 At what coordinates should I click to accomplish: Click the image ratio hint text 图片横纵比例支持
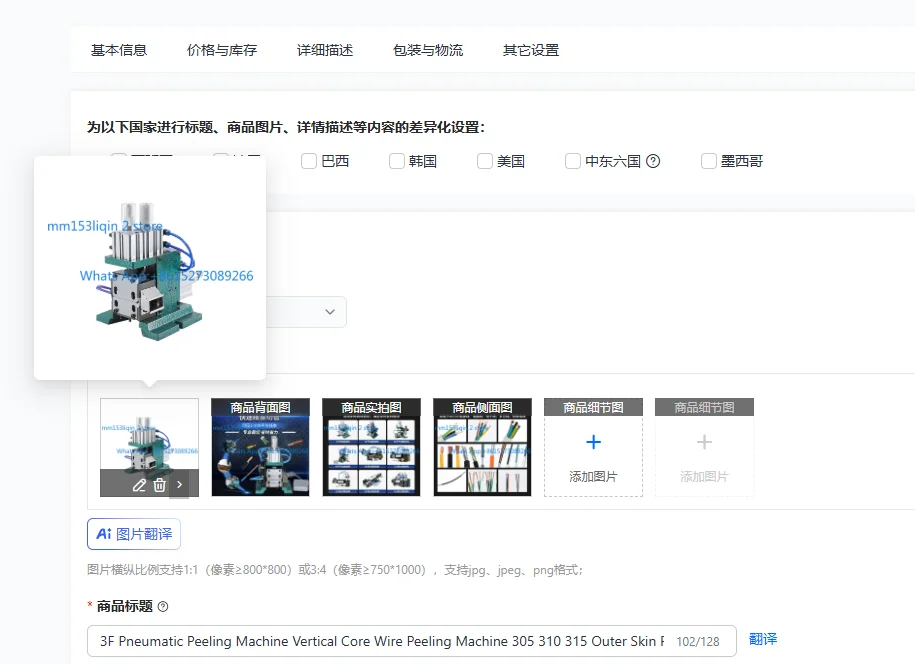coord(335,570)
